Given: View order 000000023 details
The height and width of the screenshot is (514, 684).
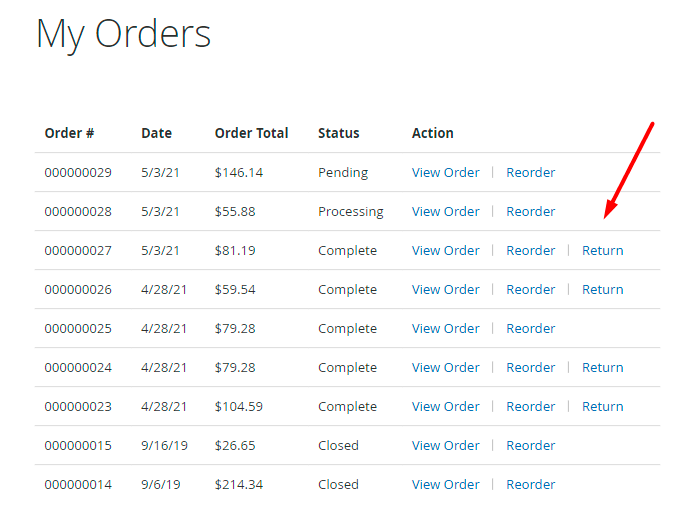Looking at the screenshot, I should point(445,406).
